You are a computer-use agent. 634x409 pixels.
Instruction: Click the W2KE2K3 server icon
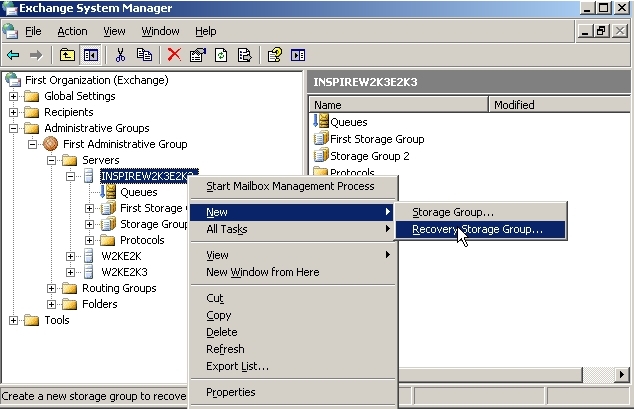tap(89, 272)
